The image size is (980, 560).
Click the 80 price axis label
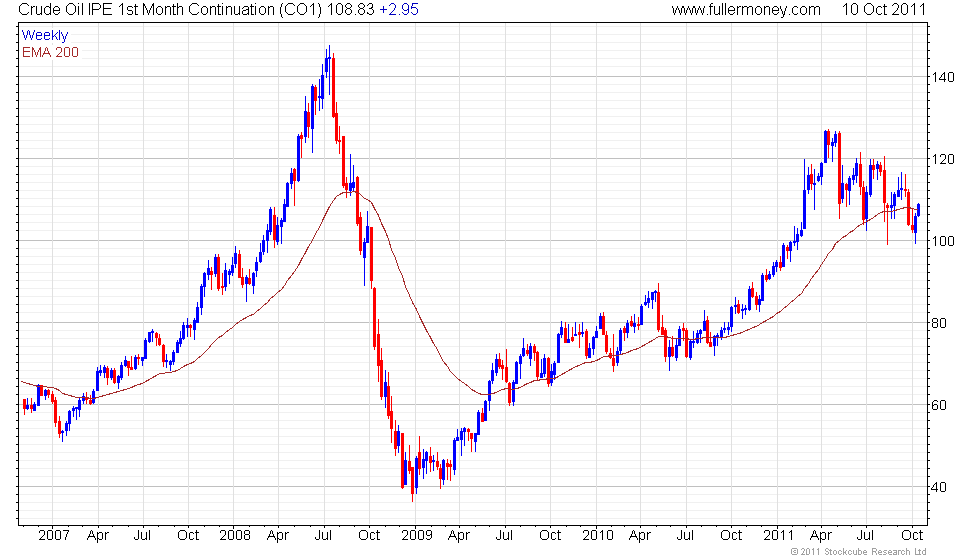pos(939,323)
